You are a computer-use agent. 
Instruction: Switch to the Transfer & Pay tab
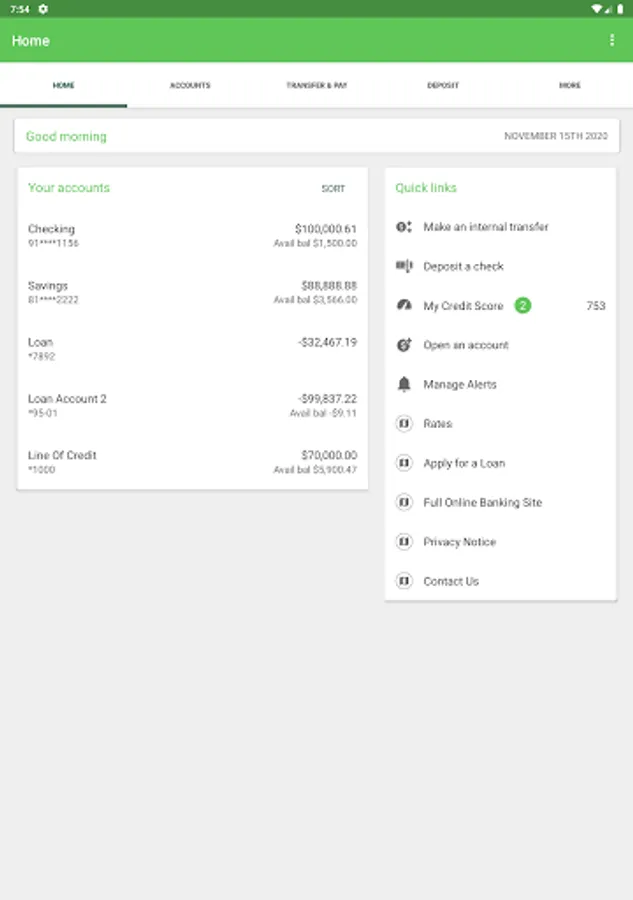pos(317,85)
